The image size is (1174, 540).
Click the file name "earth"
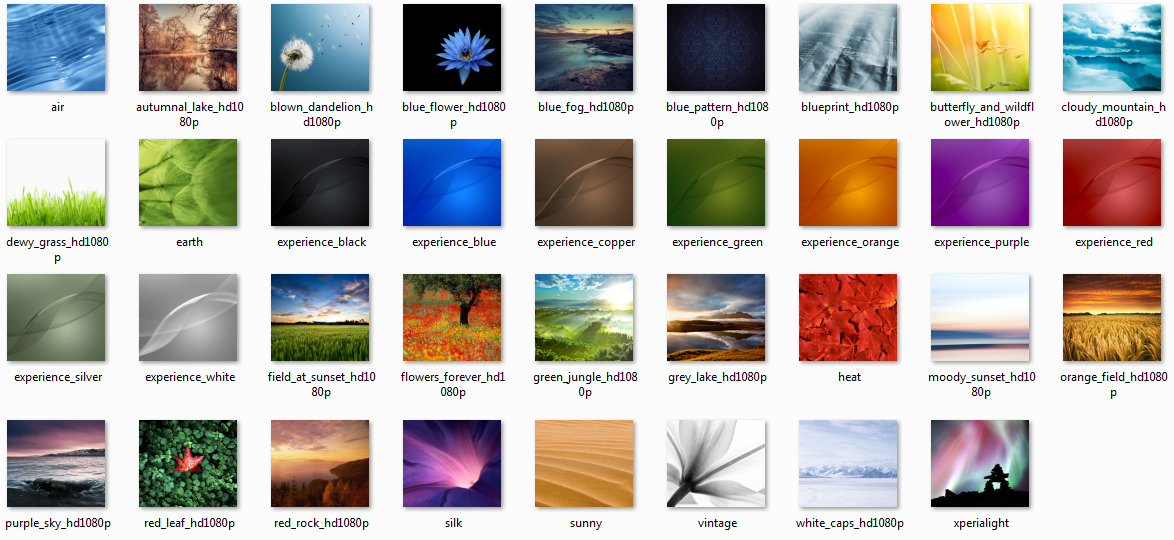(189, 242)
